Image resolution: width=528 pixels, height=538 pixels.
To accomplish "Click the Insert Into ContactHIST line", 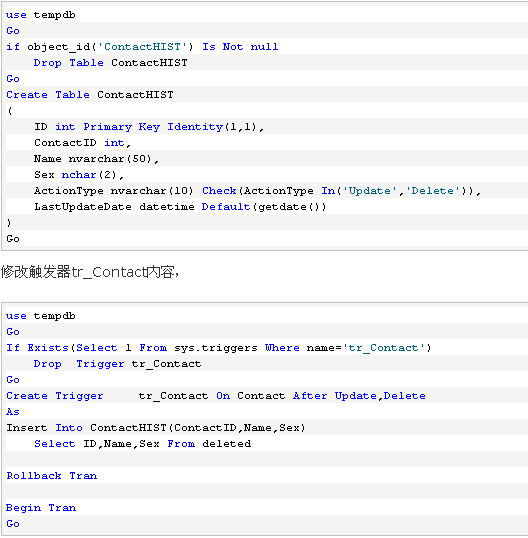I will tap(156, 428).
